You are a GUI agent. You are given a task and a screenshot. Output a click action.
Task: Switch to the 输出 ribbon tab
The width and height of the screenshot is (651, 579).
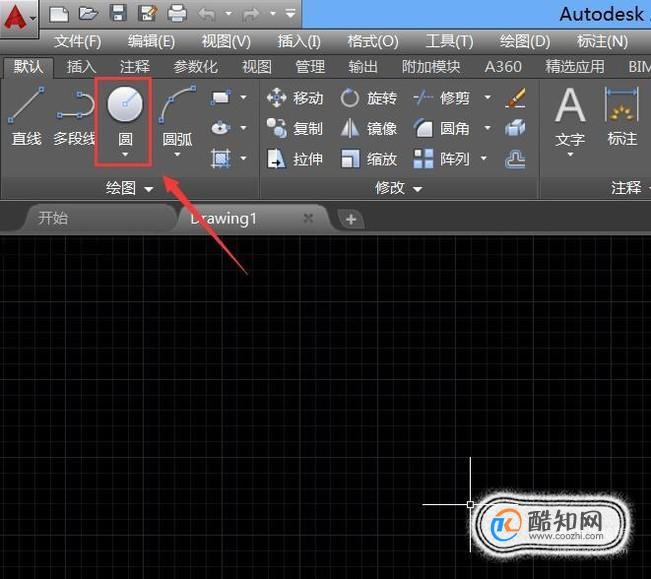[363, 67]
